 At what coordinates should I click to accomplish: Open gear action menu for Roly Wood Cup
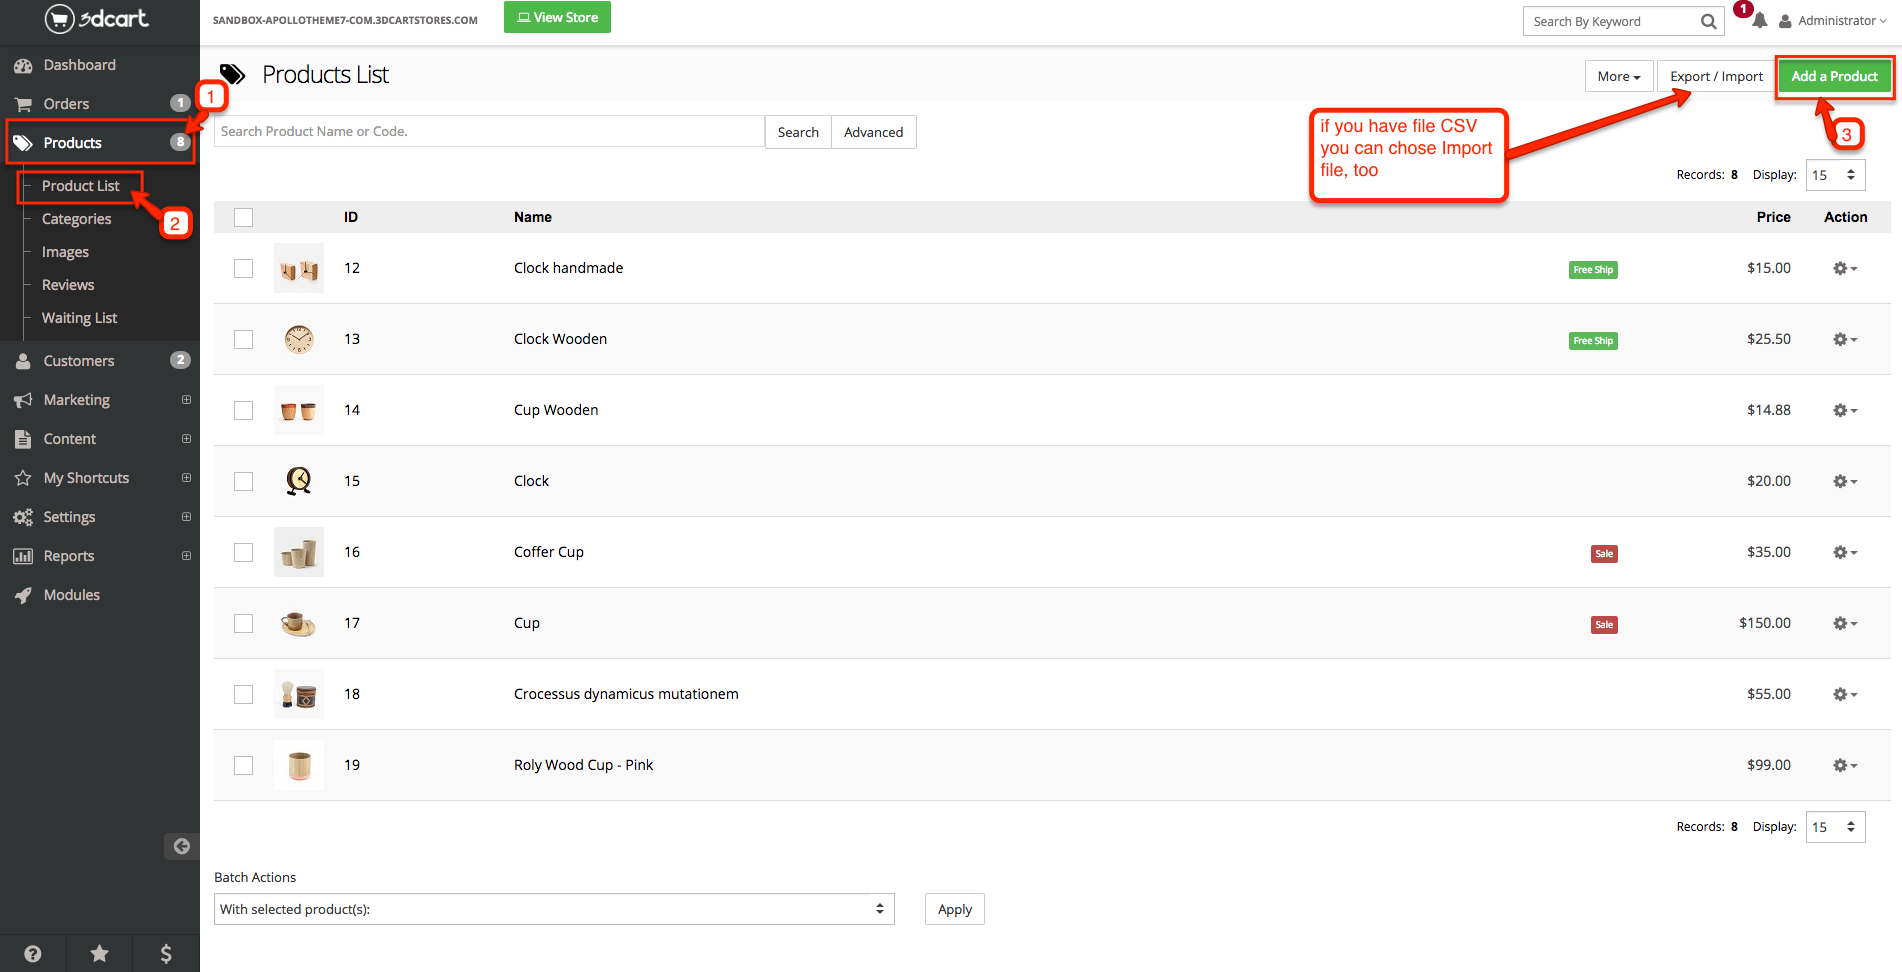pyautogui.click(x=1845, y=765)
